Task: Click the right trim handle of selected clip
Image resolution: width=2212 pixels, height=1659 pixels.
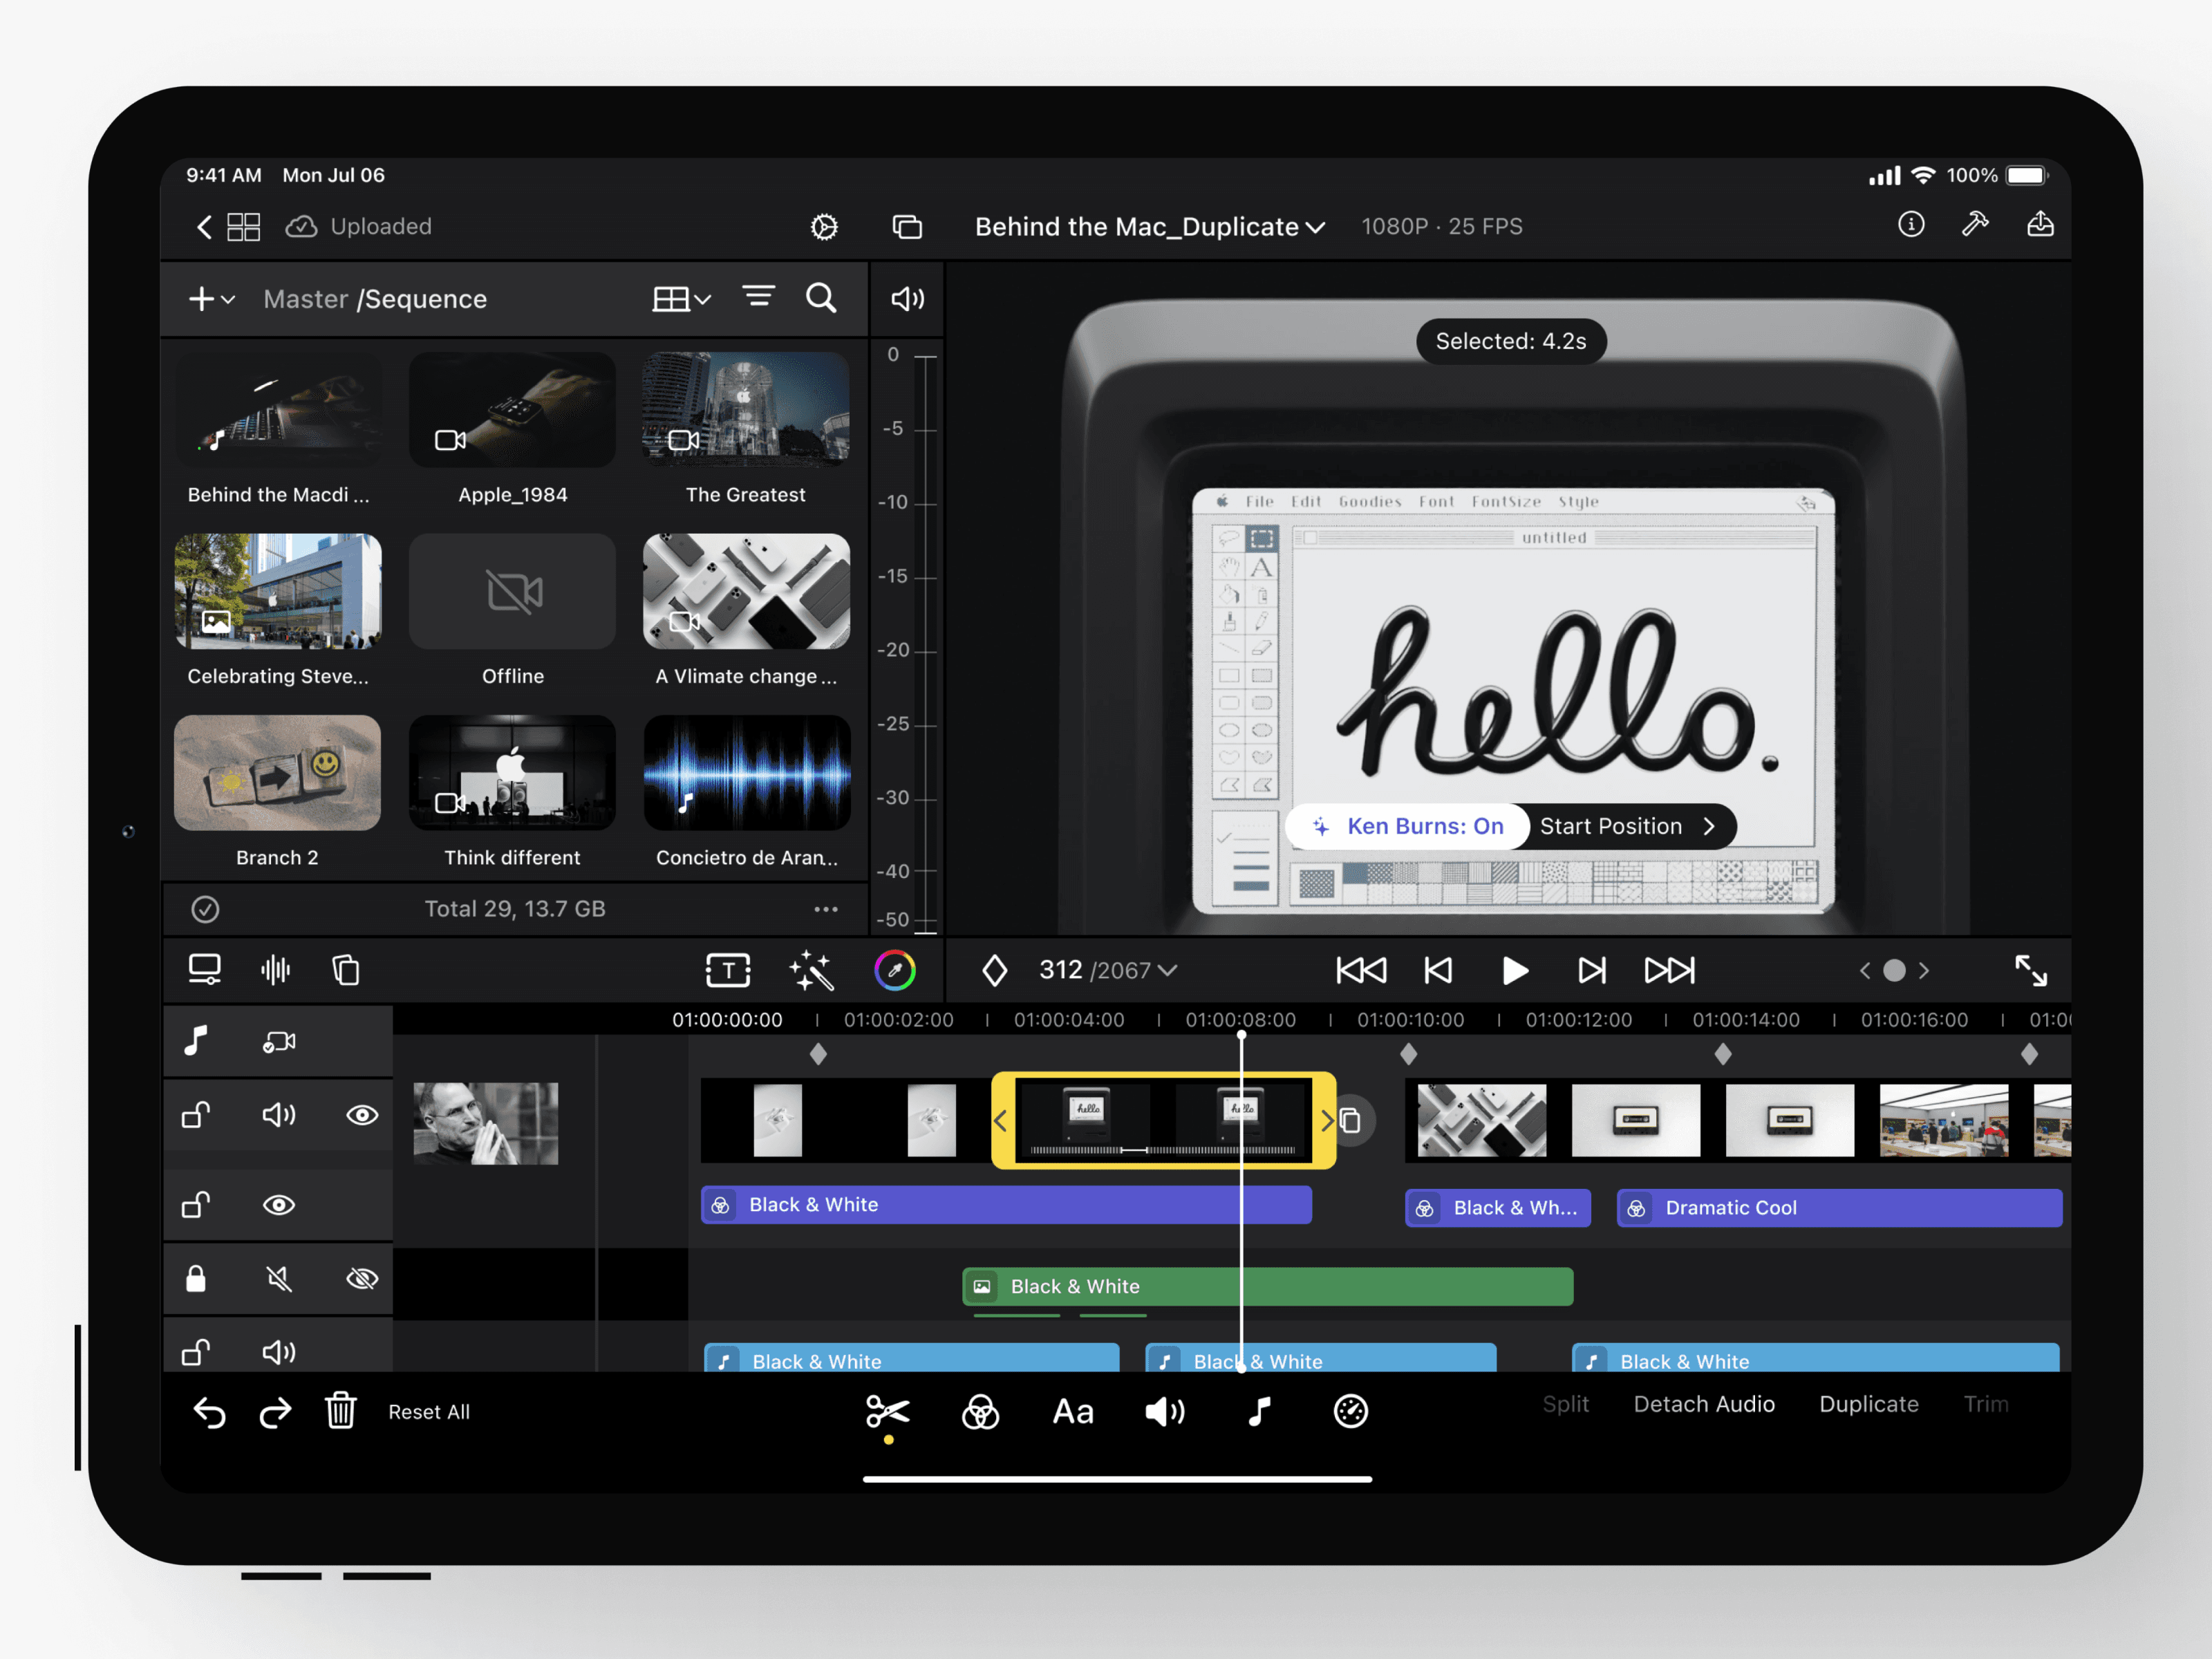Action: (x=1326, y=1121)
